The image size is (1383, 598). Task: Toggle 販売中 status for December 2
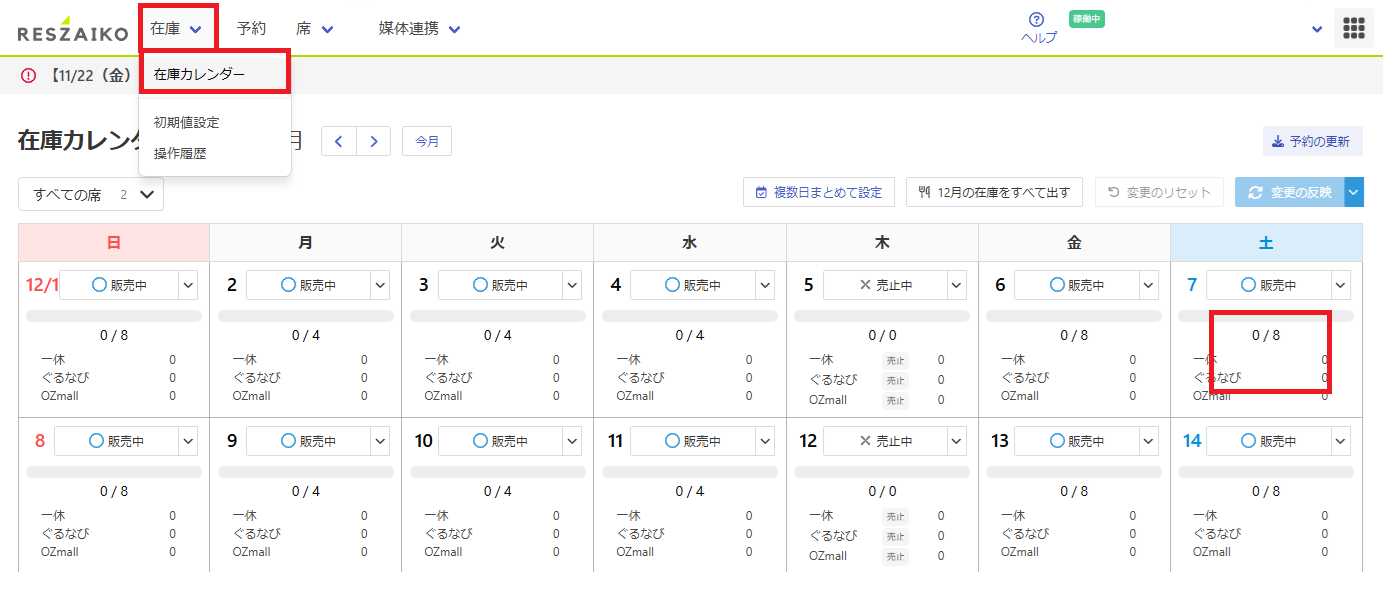point(308,285)
